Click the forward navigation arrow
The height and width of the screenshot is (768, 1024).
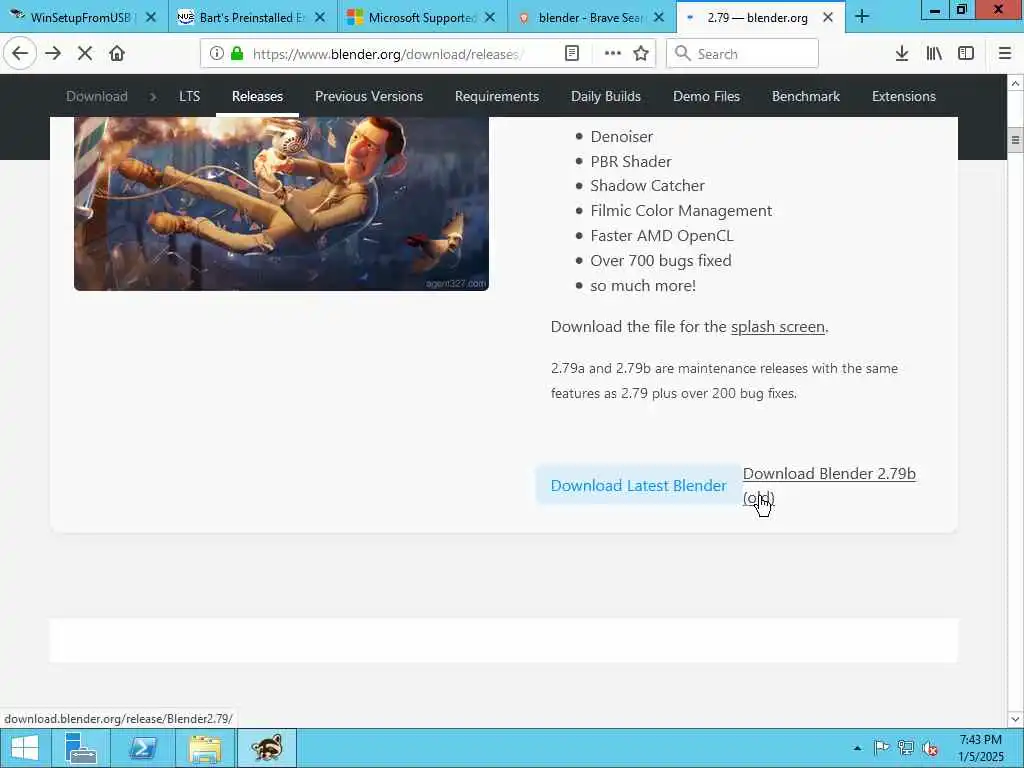(x=53, y=53)
